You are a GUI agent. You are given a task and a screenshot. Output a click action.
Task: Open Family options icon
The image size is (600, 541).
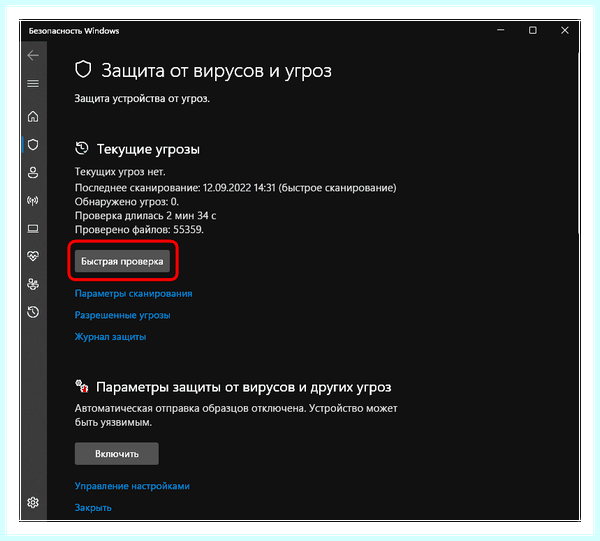[x=33, y=284]
